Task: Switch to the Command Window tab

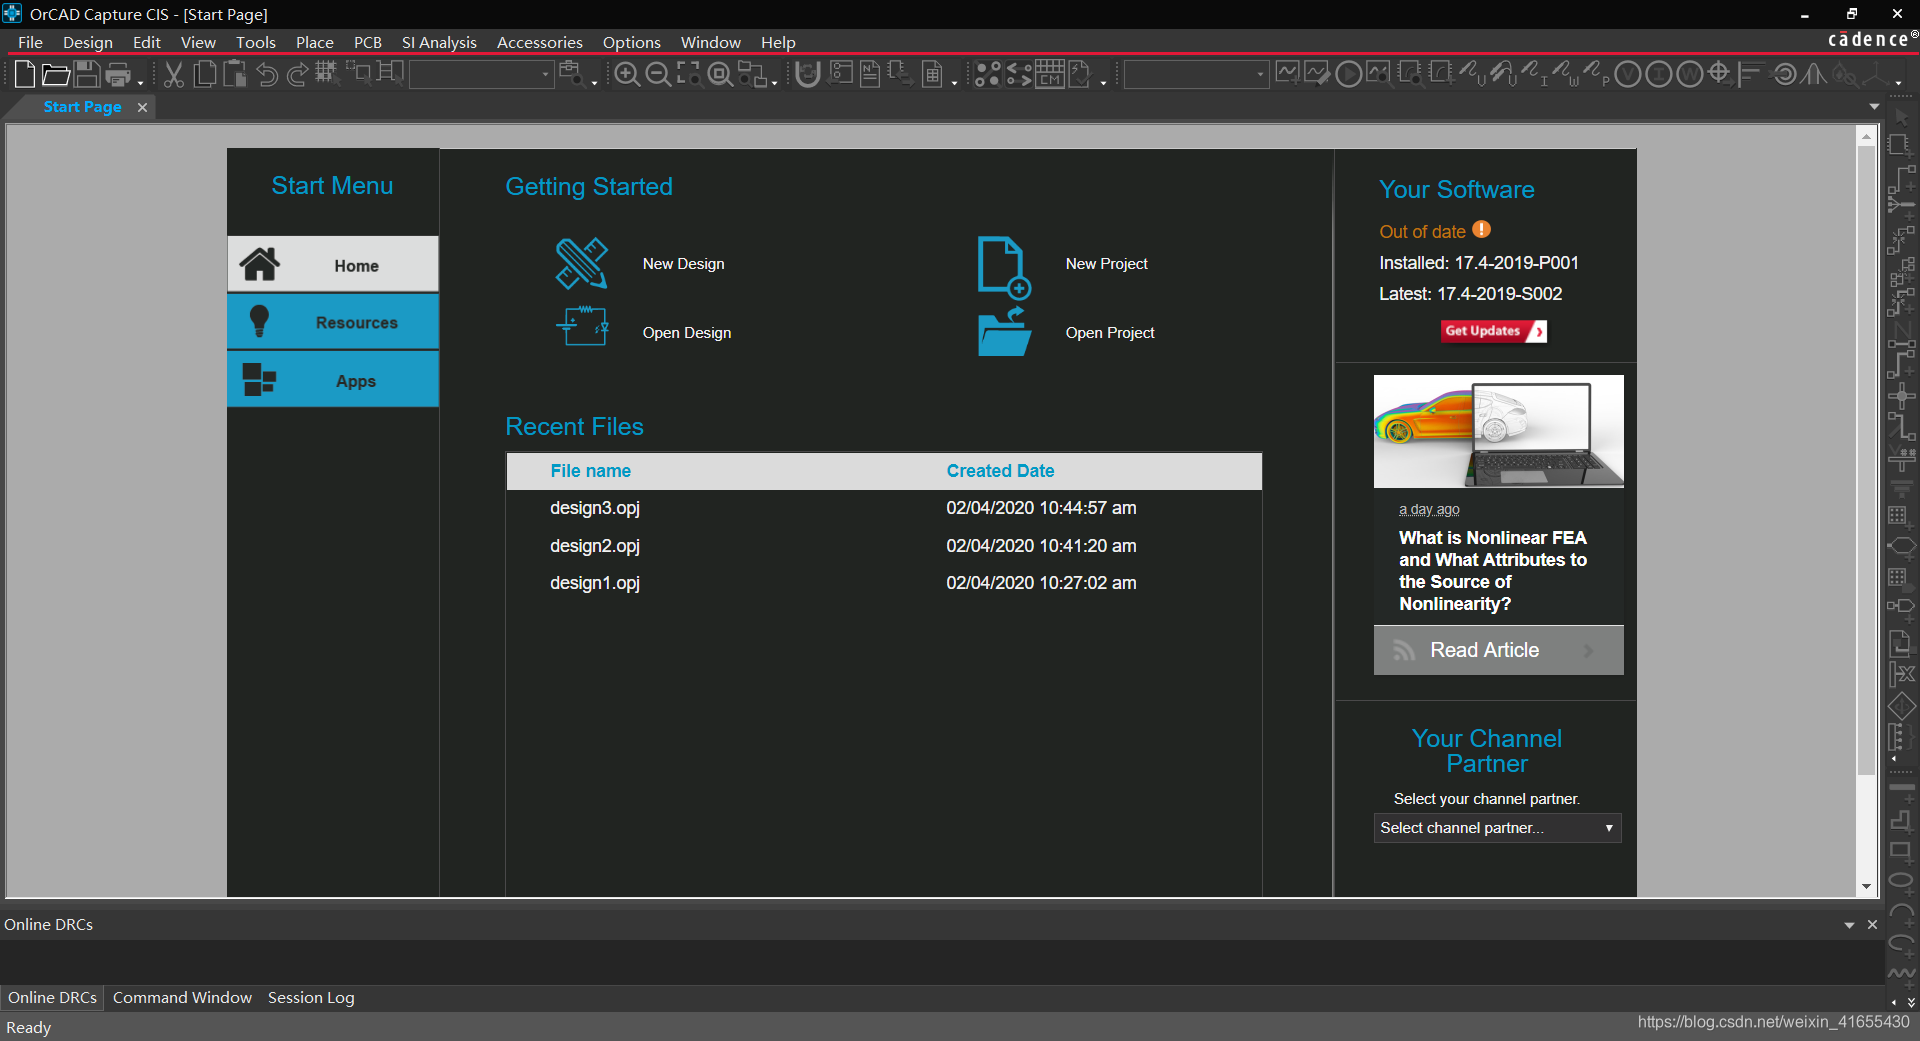Action: [x=182, y=997]
